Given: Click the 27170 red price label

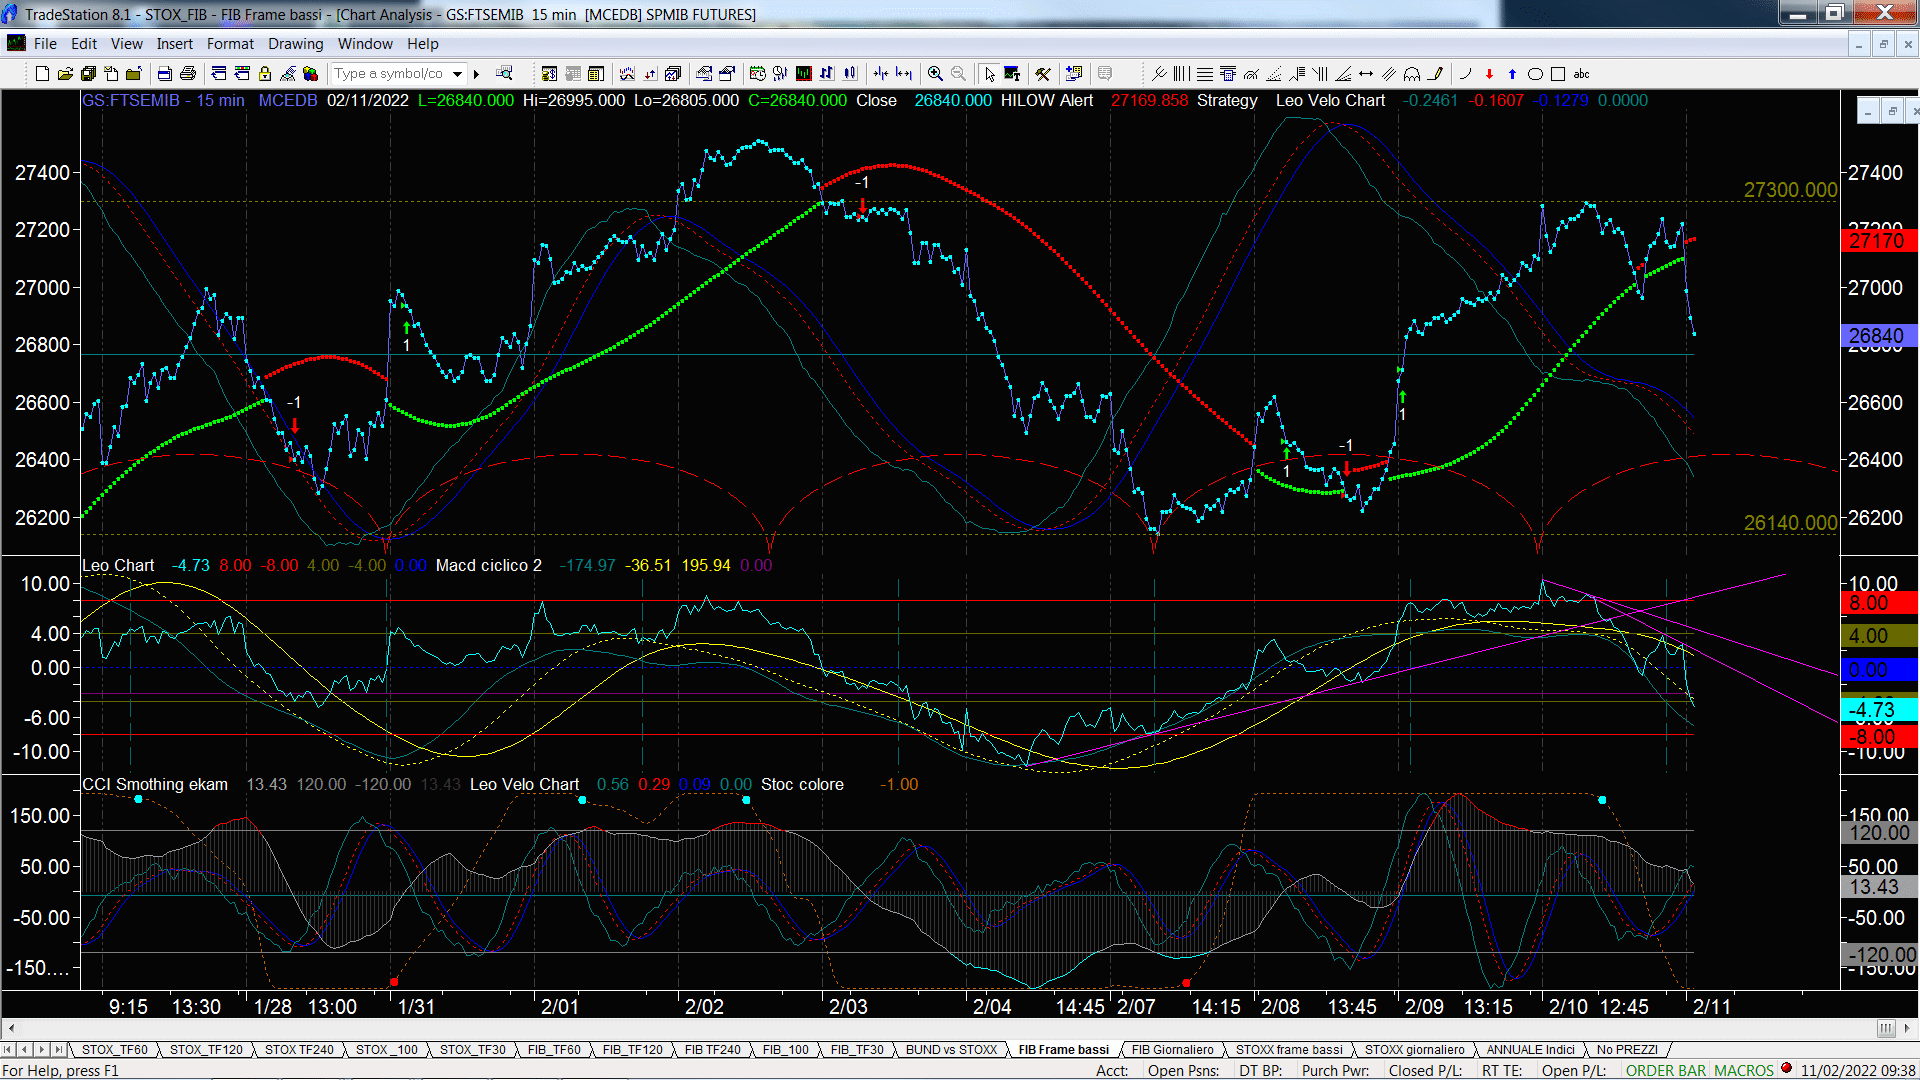Looking at the screenshot, I should pos(1877,241).
